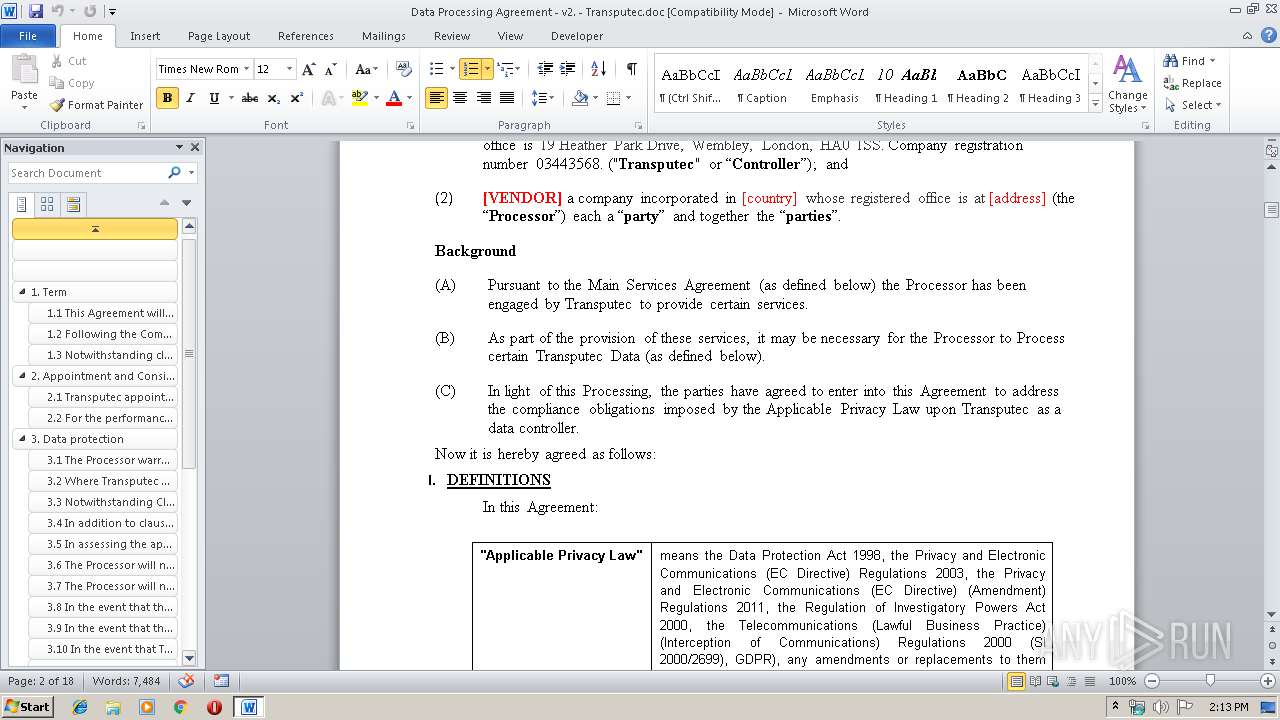
Task: Browse pages in Navigation pane
Action: 47,204
